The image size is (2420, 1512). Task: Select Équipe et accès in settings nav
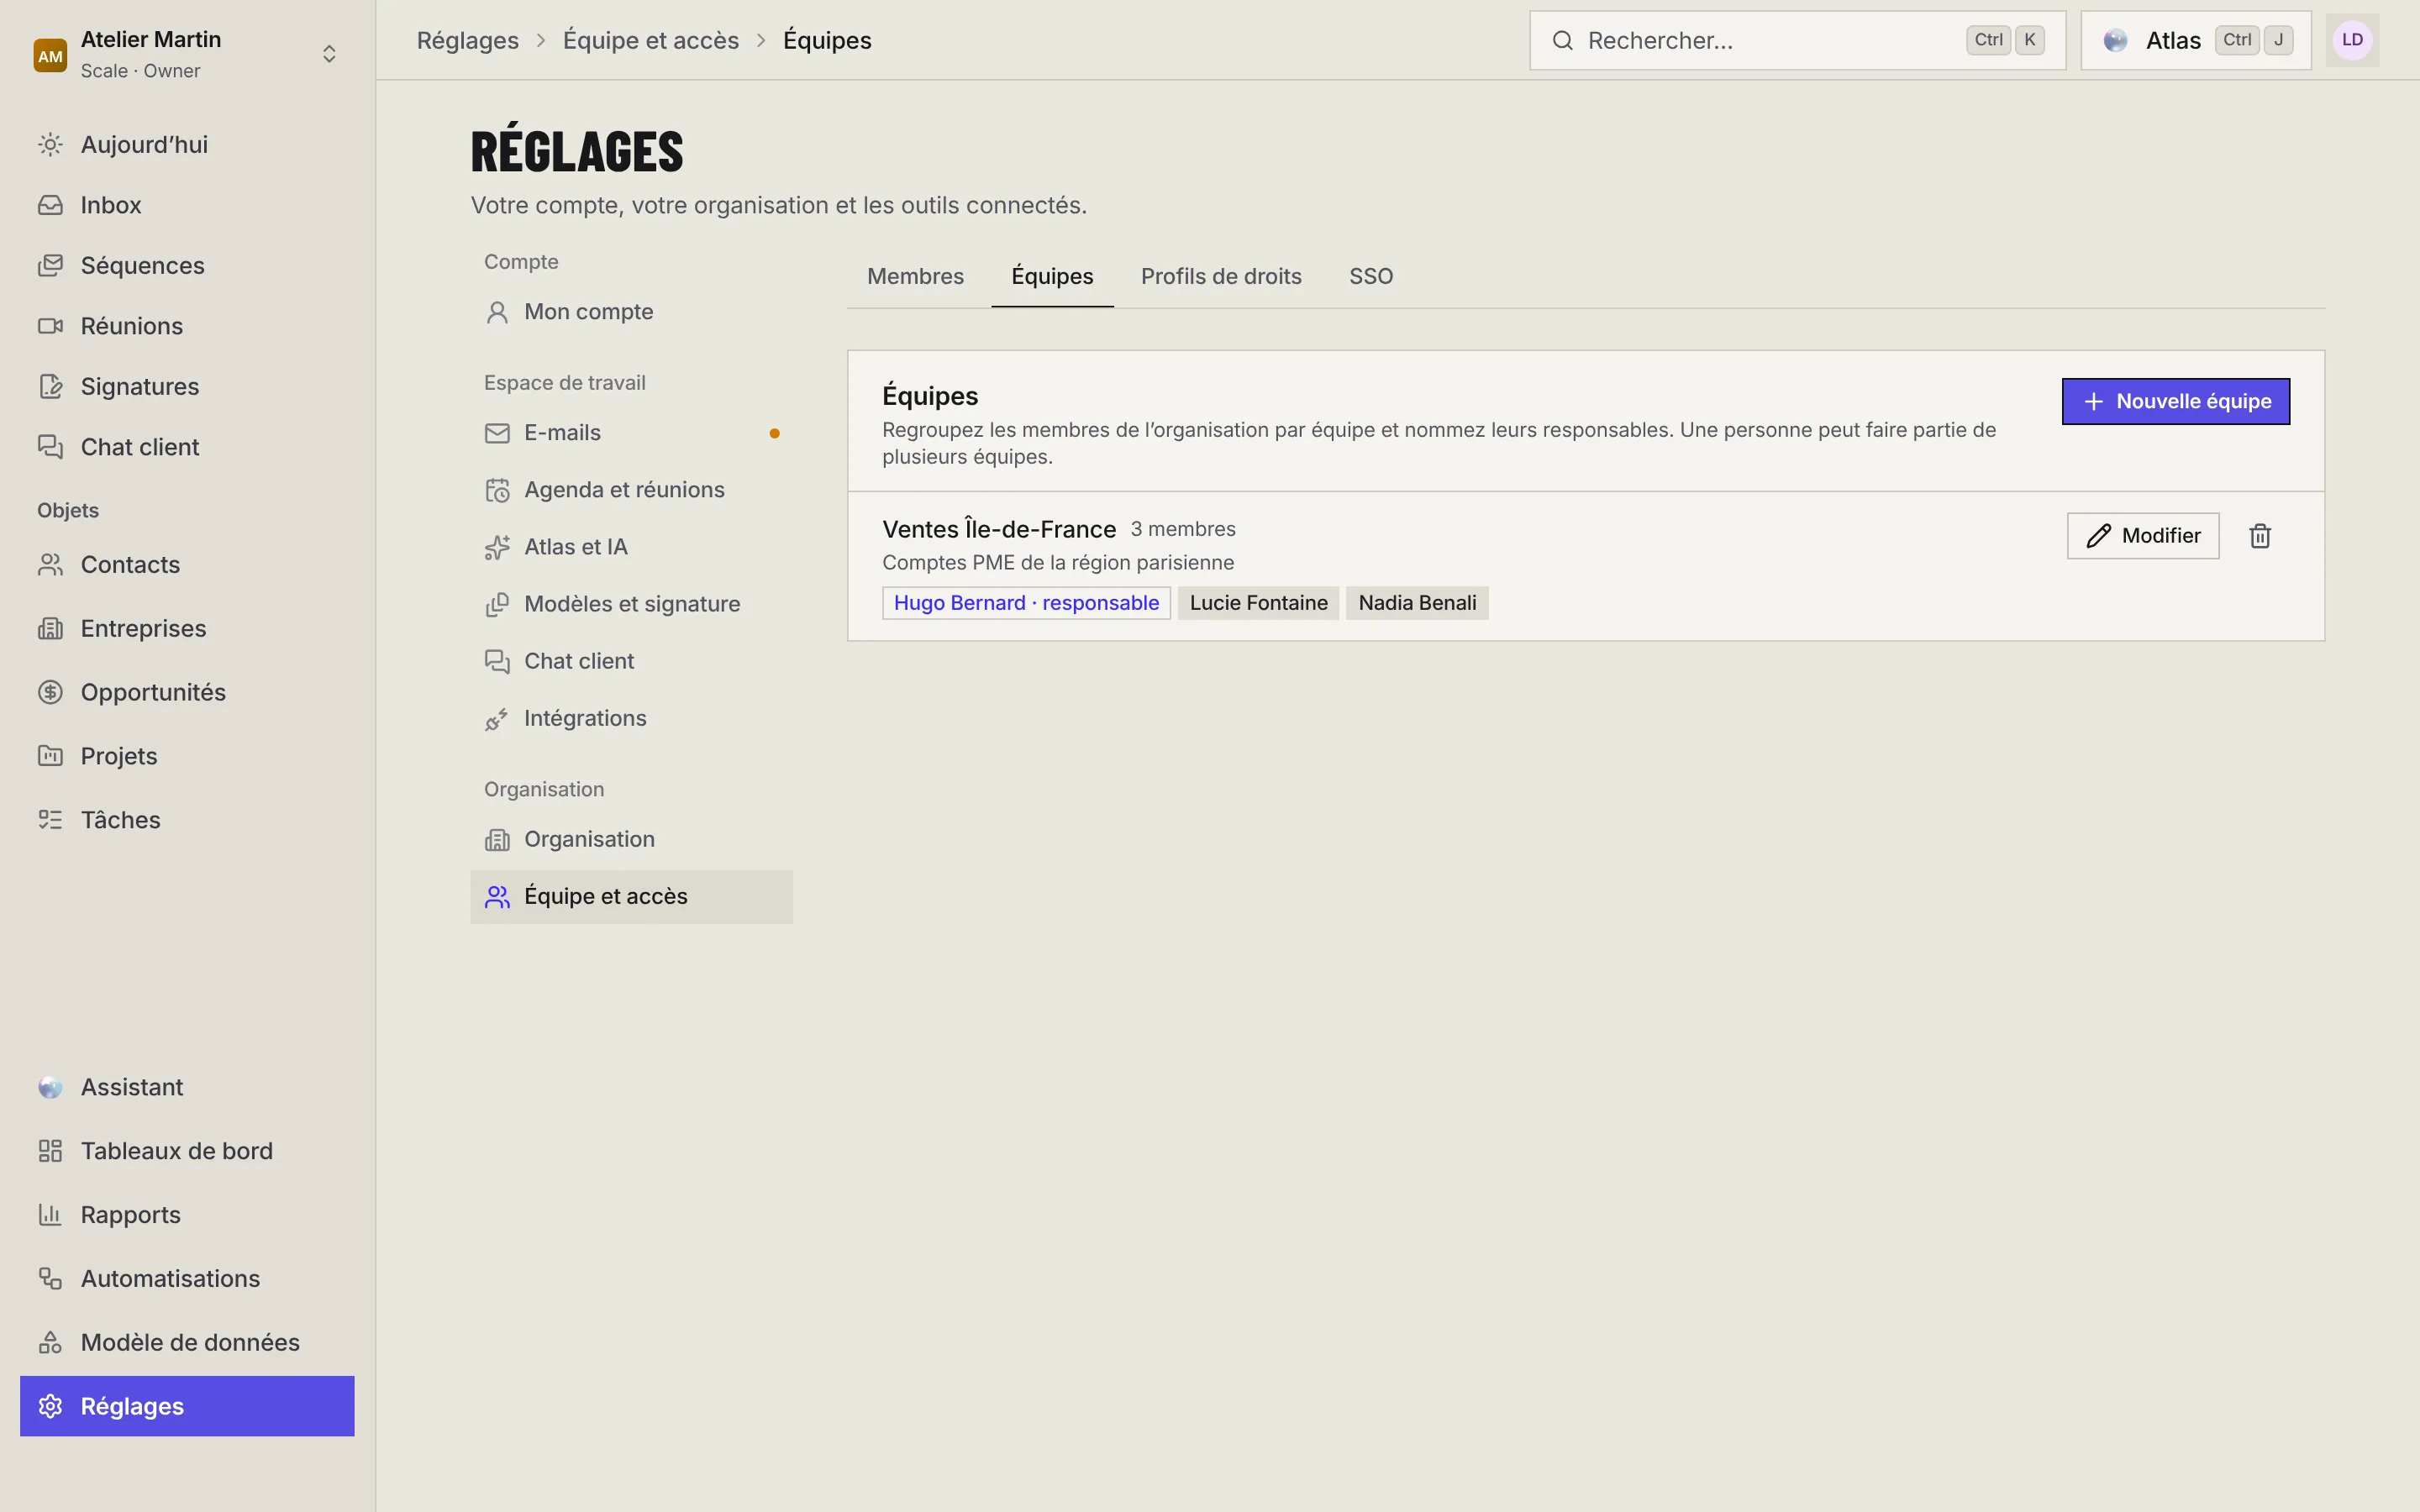tap(631, 897)
